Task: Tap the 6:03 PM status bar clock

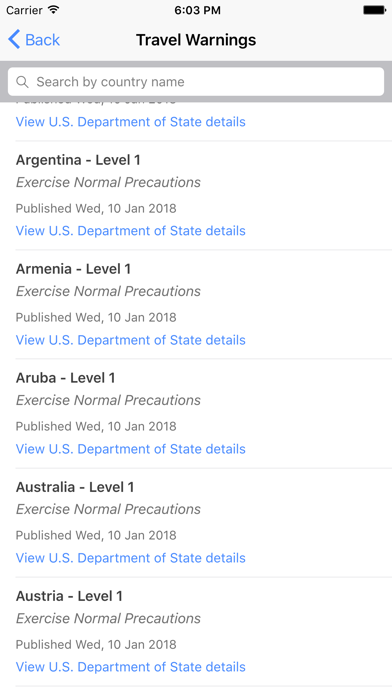Action: click(x=197, y=10)
